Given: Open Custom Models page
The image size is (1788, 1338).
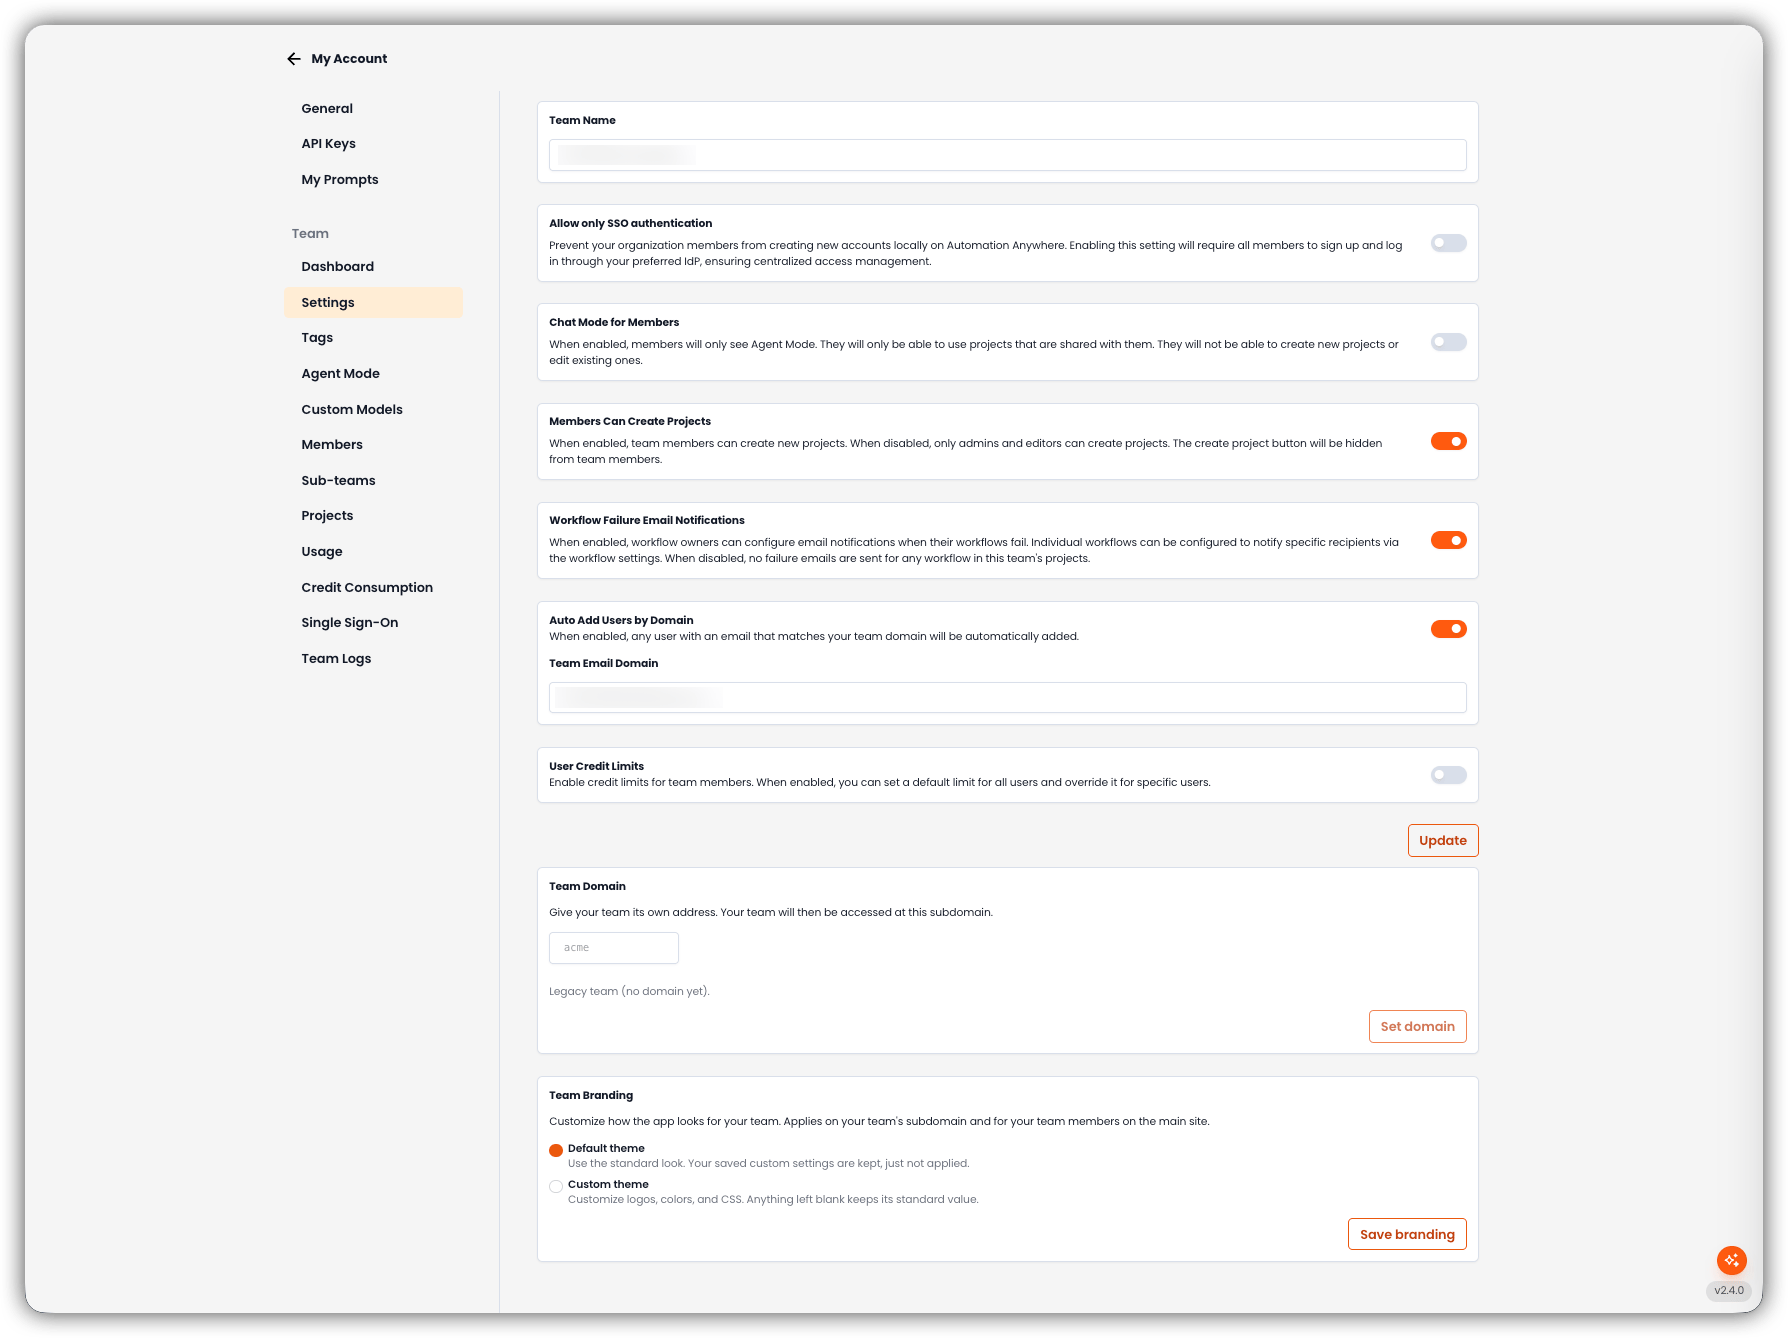Looking at the screenshot, I should tap(352, 409).
